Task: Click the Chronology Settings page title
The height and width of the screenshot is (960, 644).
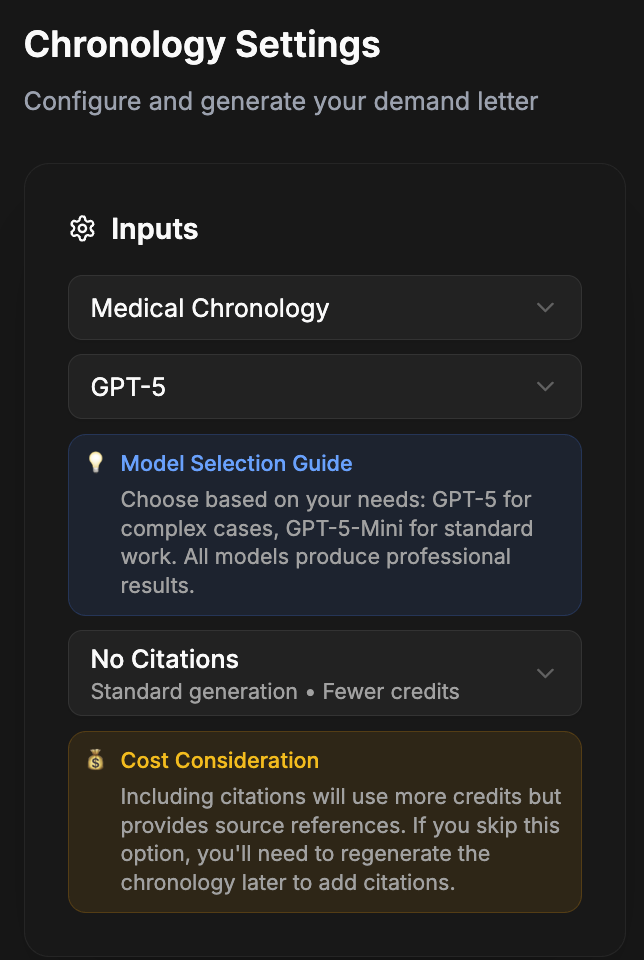Action: pyautogui.click(x=202, y=45)
